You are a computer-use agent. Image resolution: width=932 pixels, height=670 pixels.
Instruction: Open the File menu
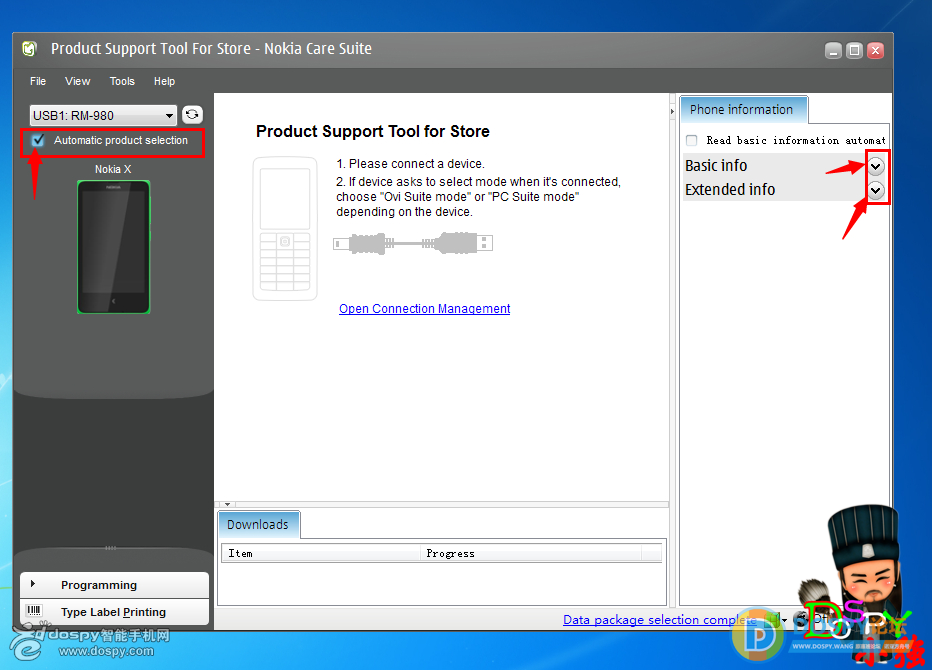pyautogui.click(x=38, y=81)
